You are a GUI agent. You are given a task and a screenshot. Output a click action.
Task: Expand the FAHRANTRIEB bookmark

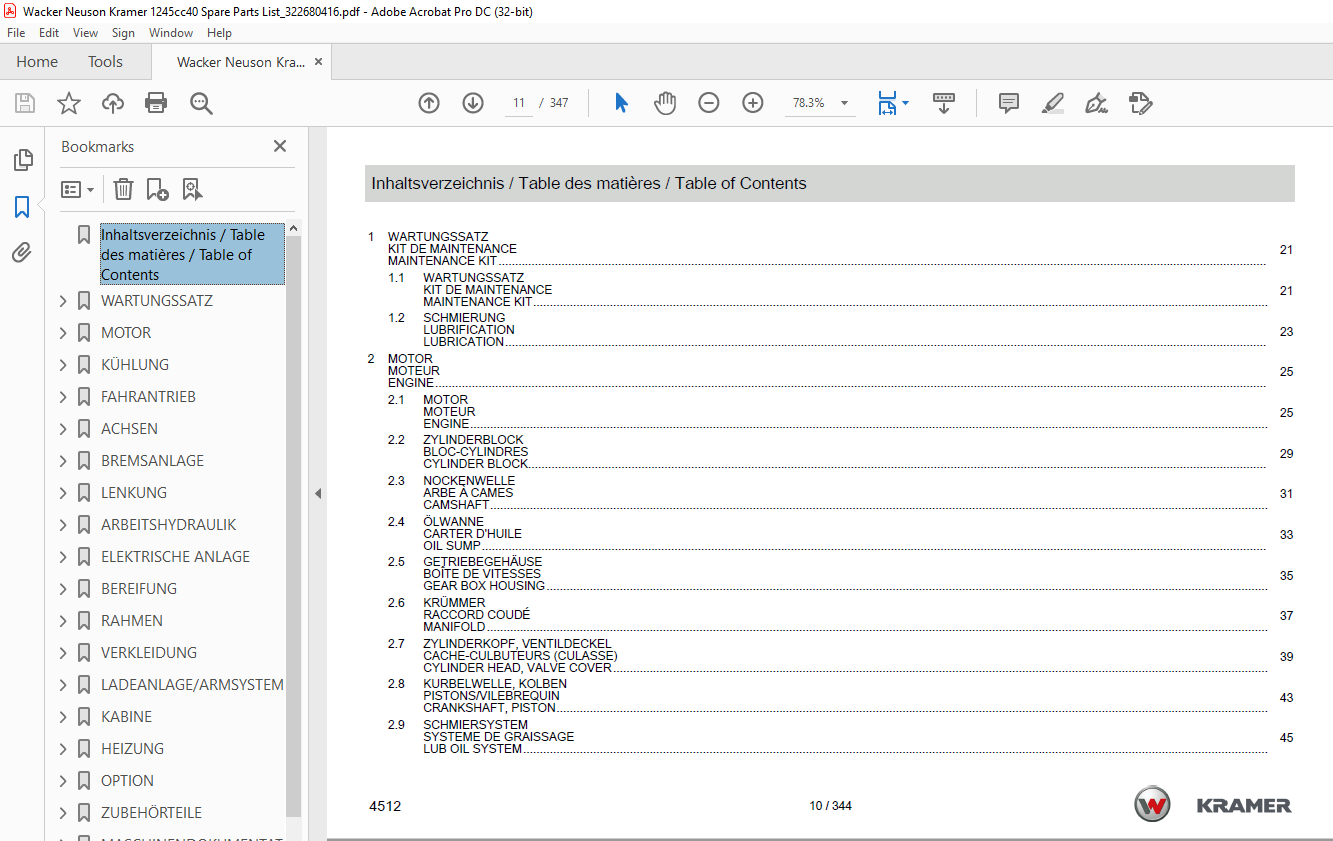click(63, 397)
